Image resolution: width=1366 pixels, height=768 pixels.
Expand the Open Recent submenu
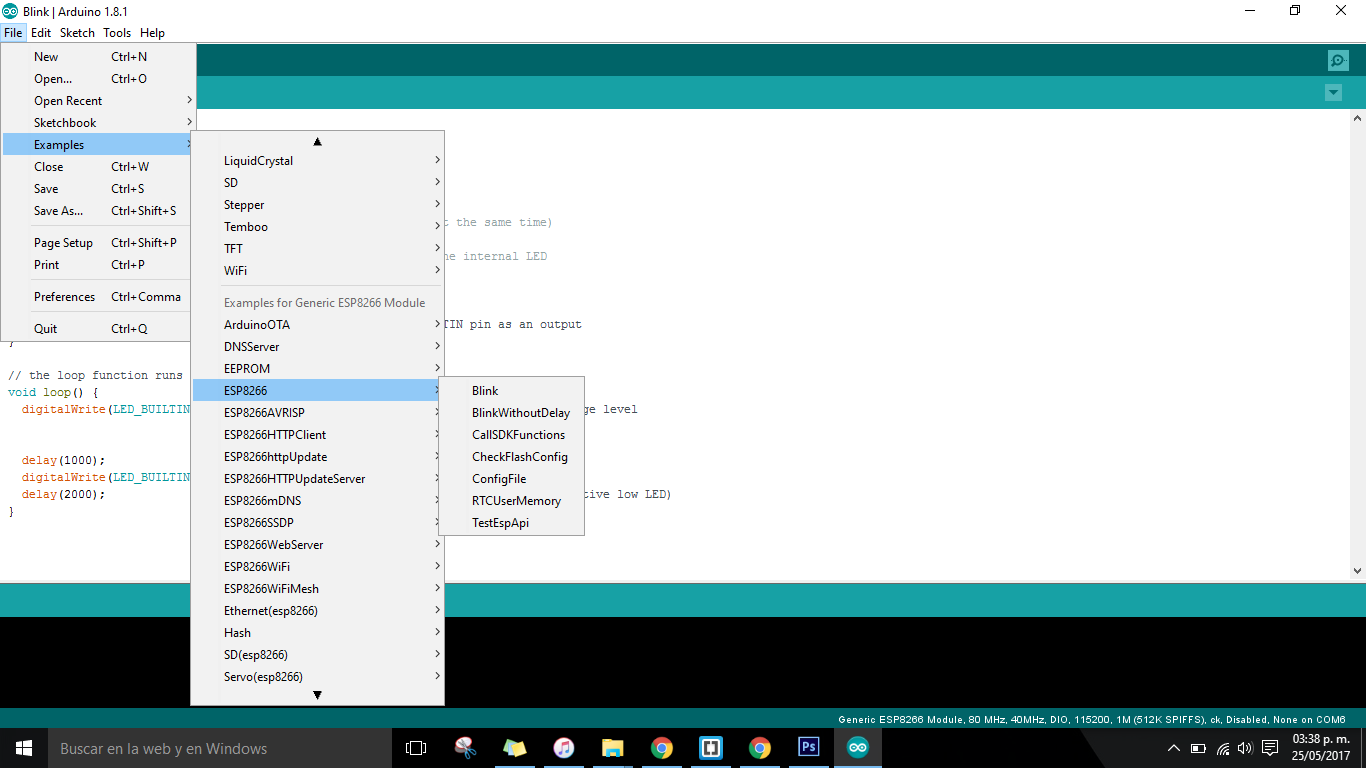pyautogui.click(x=98, y=101)
